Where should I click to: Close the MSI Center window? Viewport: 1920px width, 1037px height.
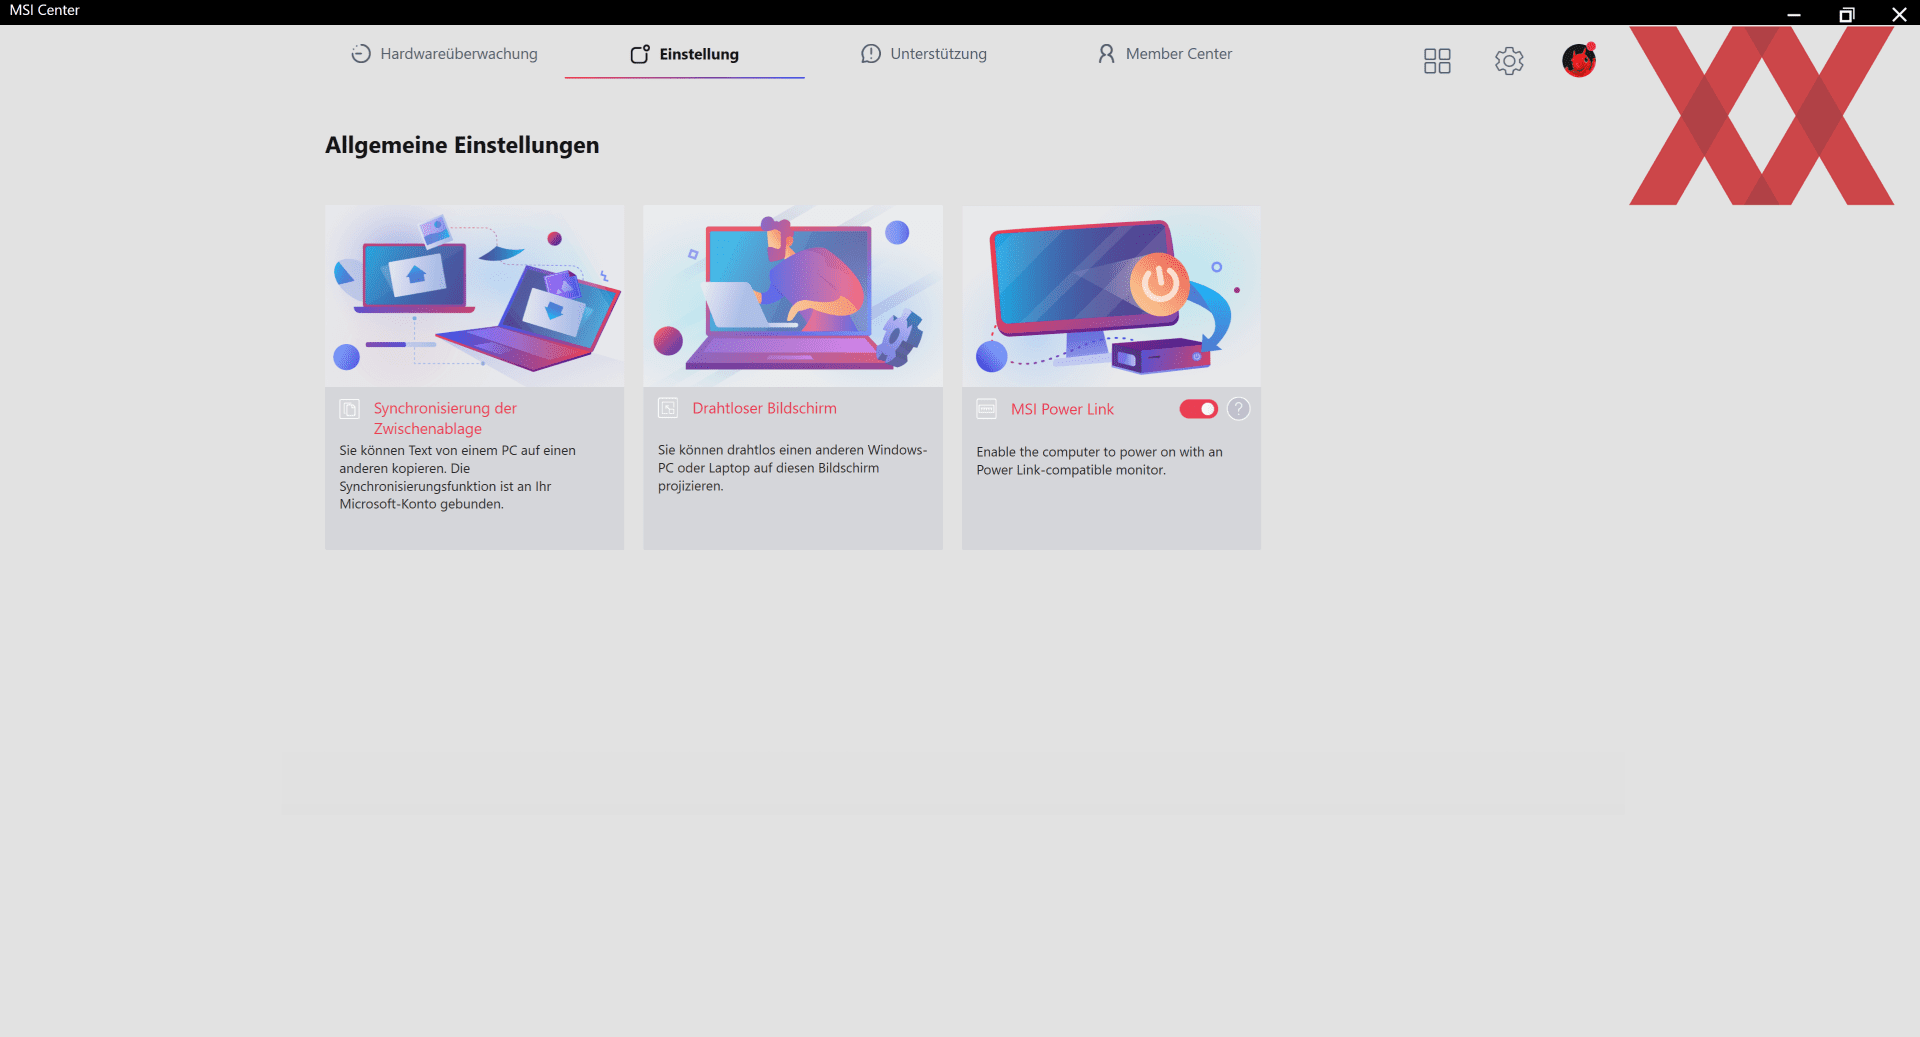1899,13
